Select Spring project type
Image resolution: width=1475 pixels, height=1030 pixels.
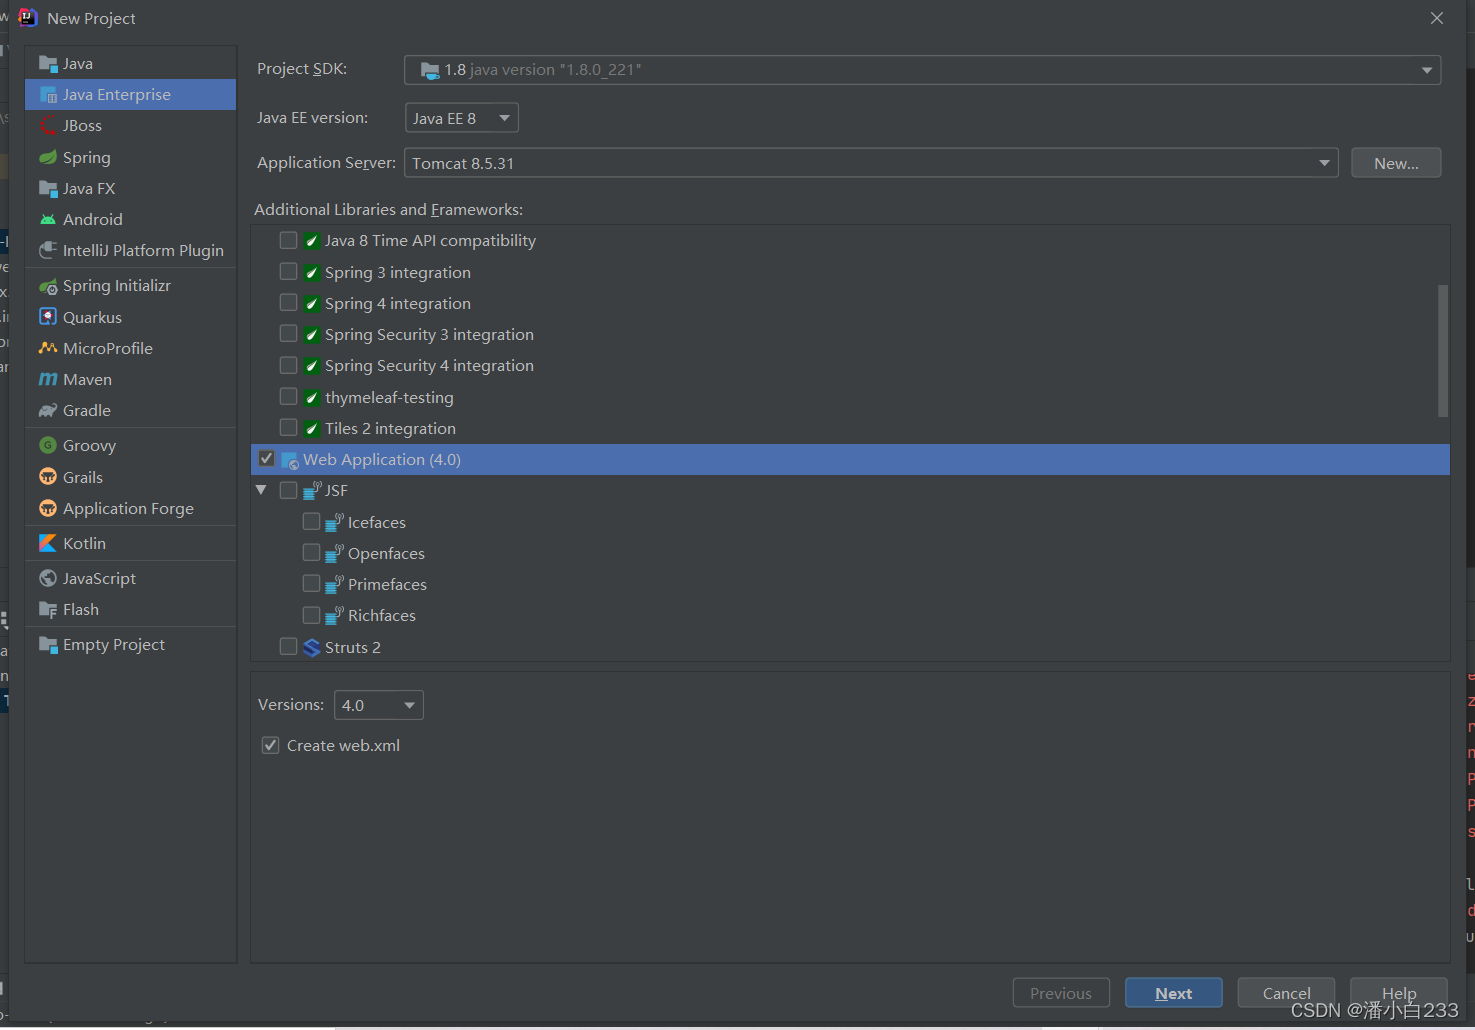(131, 158)
